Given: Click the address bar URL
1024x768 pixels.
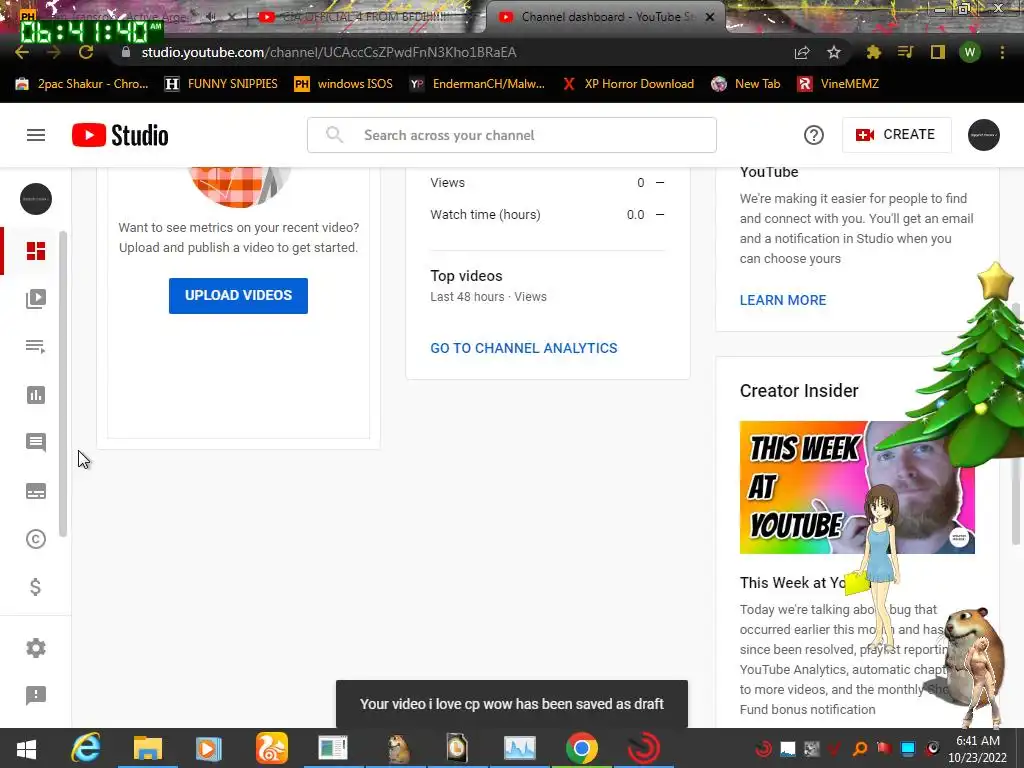Looking at the screenshot, I should (x=329, y=52).
